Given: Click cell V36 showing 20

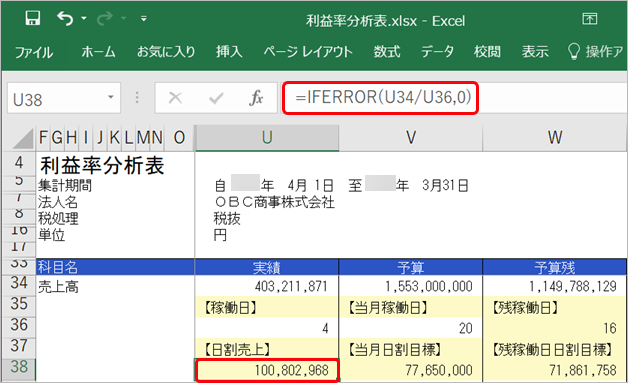Looking at the screenshot, I should pos(411,328).
